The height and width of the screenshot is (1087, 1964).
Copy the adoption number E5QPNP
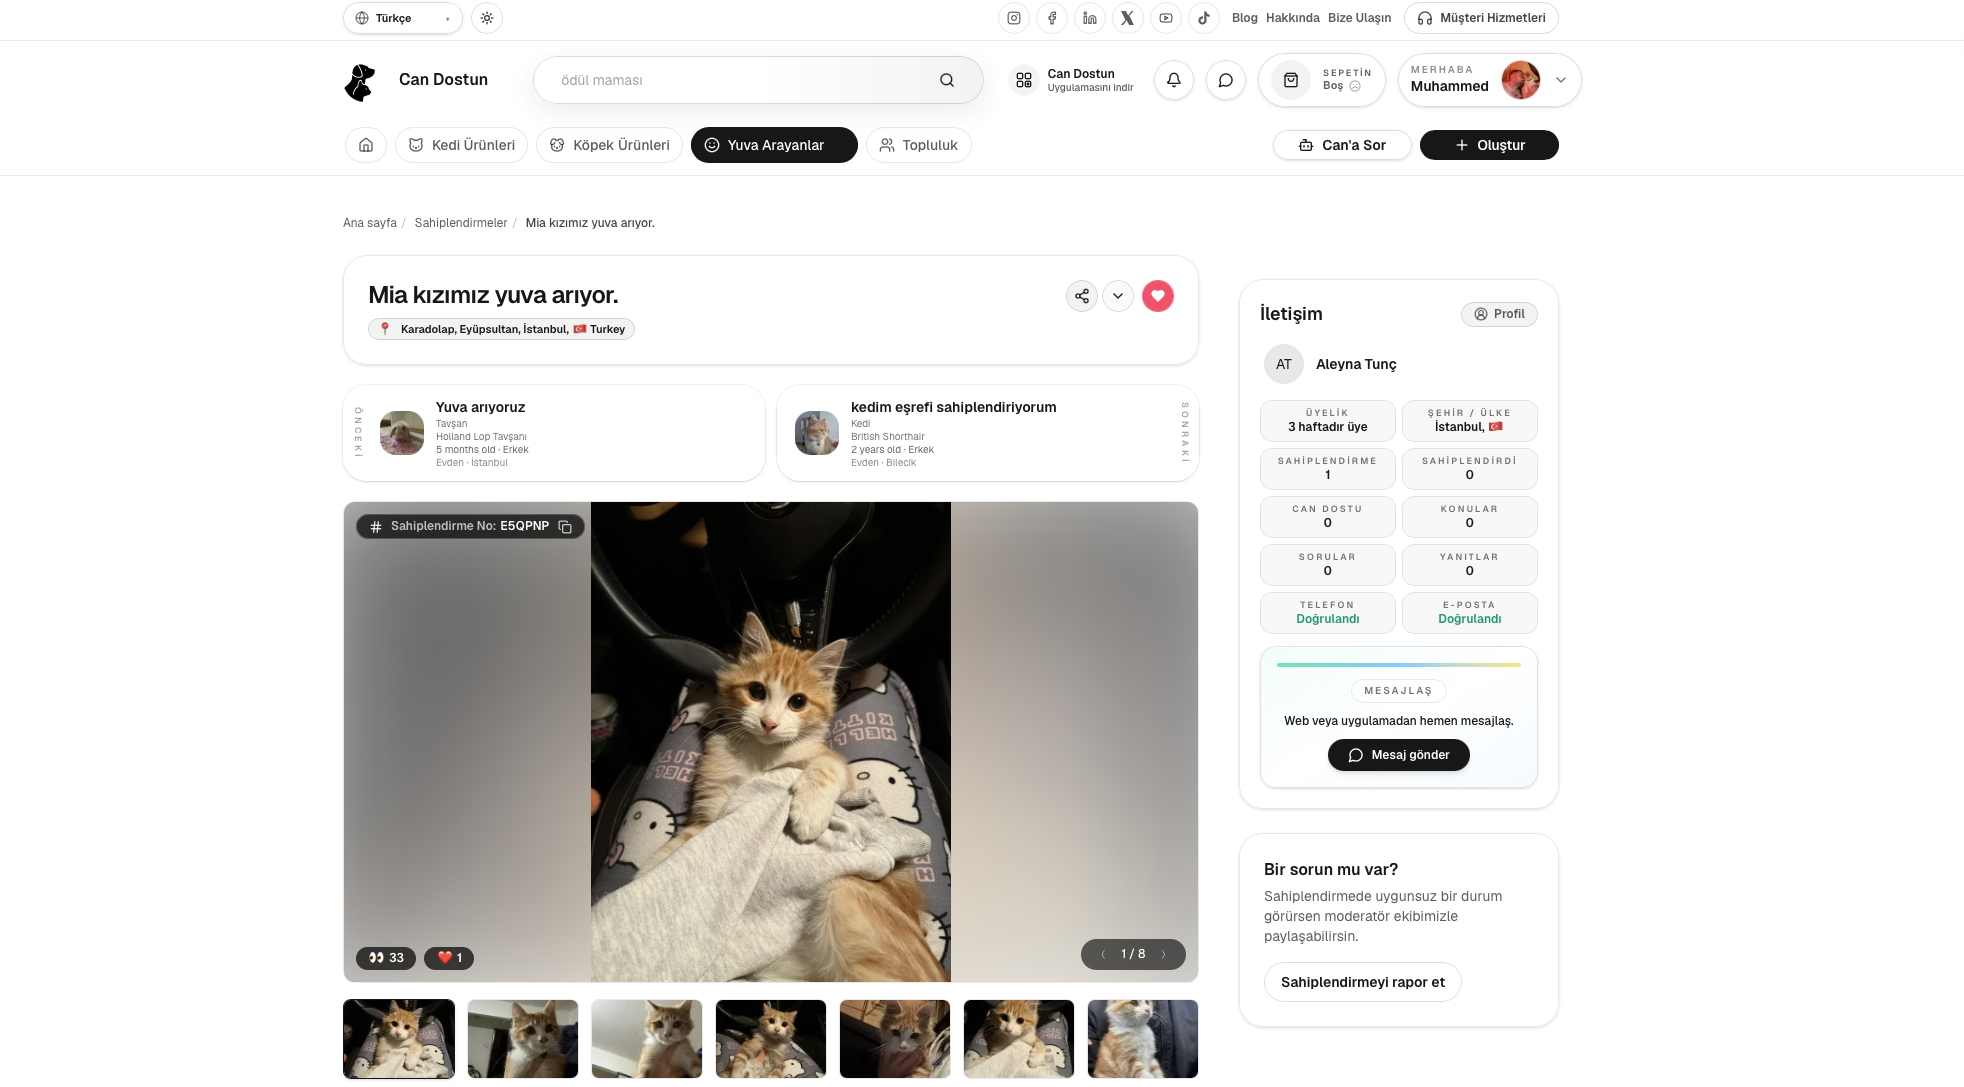point(565,527)
